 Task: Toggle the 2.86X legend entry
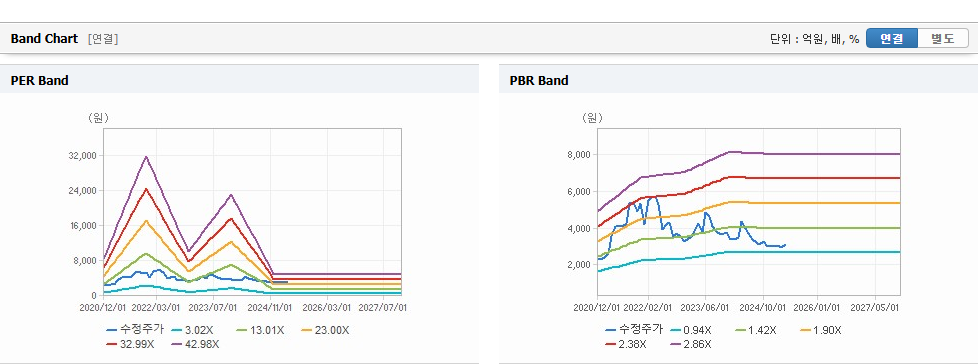click(691, 343)
